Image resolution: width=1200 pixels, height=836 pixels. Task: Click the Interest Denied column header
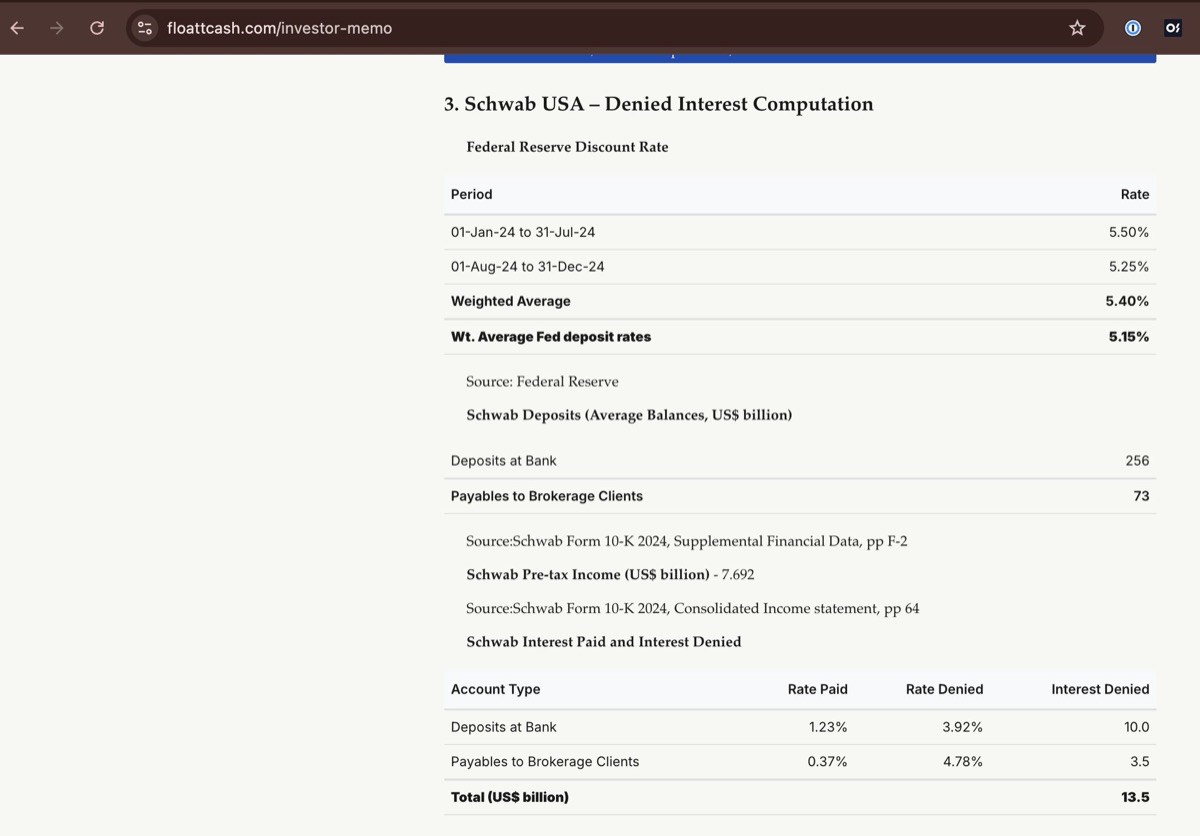tap(1100, 689)
